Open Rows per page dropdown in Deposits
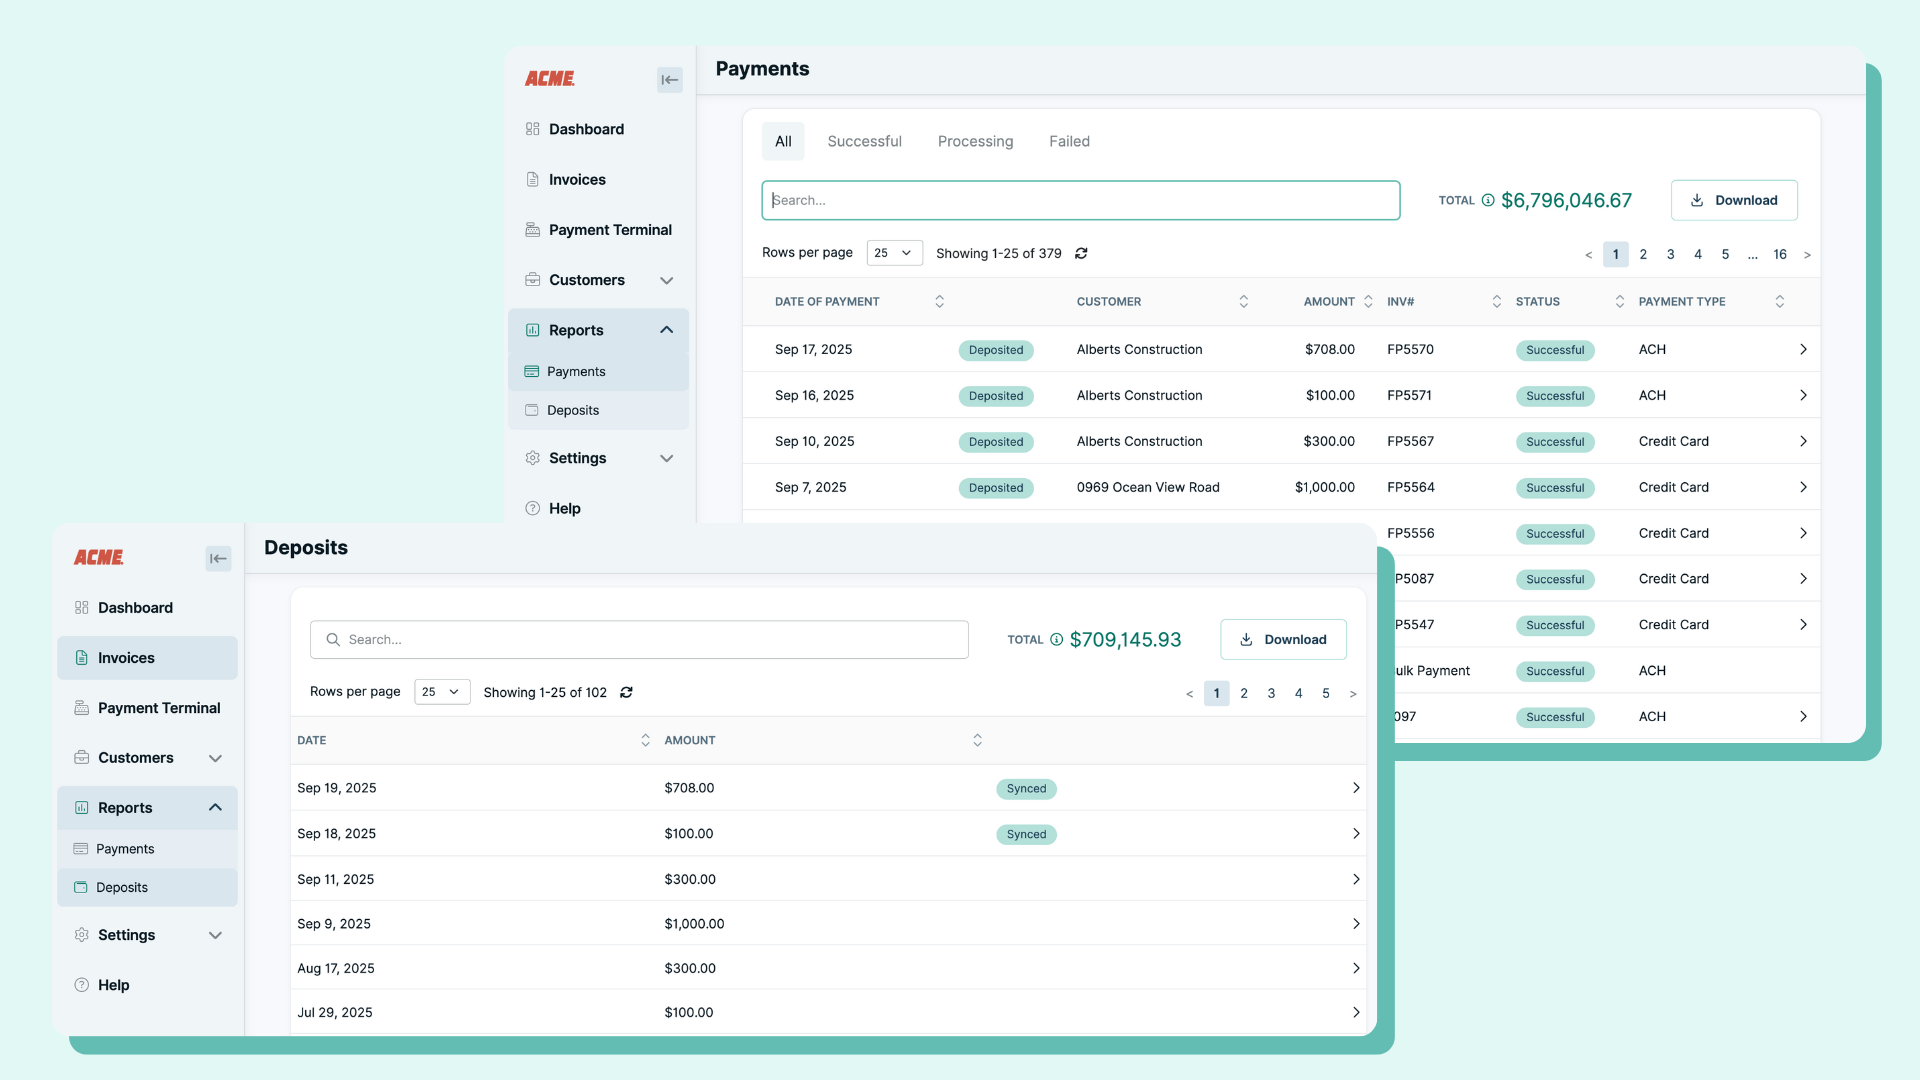This screenshot has height=1080, width=1920. (x=442, y=692)
